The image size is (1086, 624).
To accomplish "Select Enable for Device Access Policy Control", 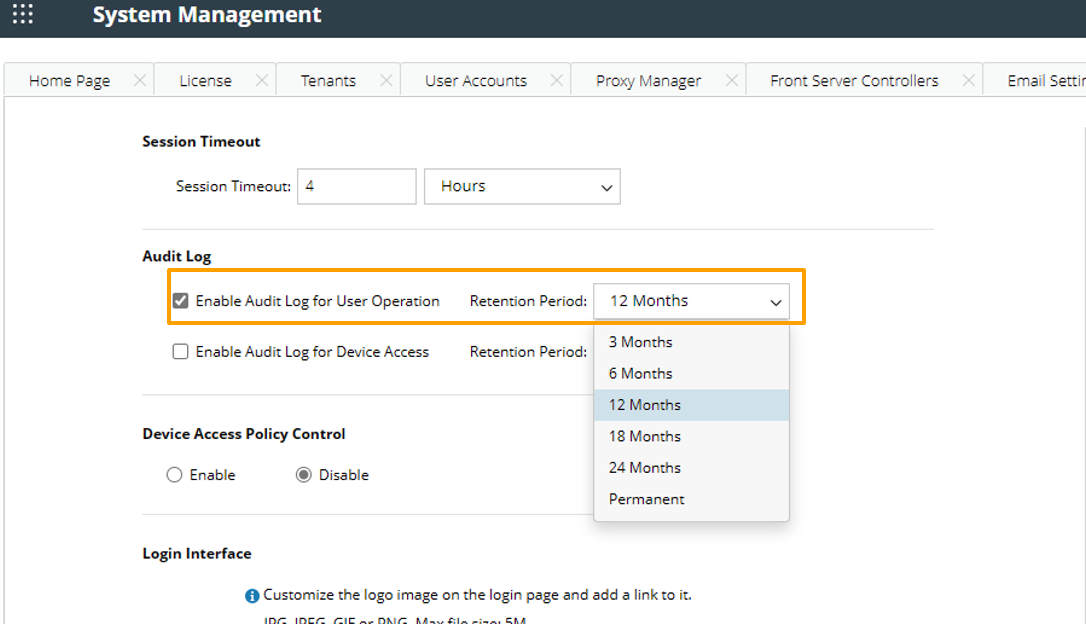I will click(x=174, y=475).
